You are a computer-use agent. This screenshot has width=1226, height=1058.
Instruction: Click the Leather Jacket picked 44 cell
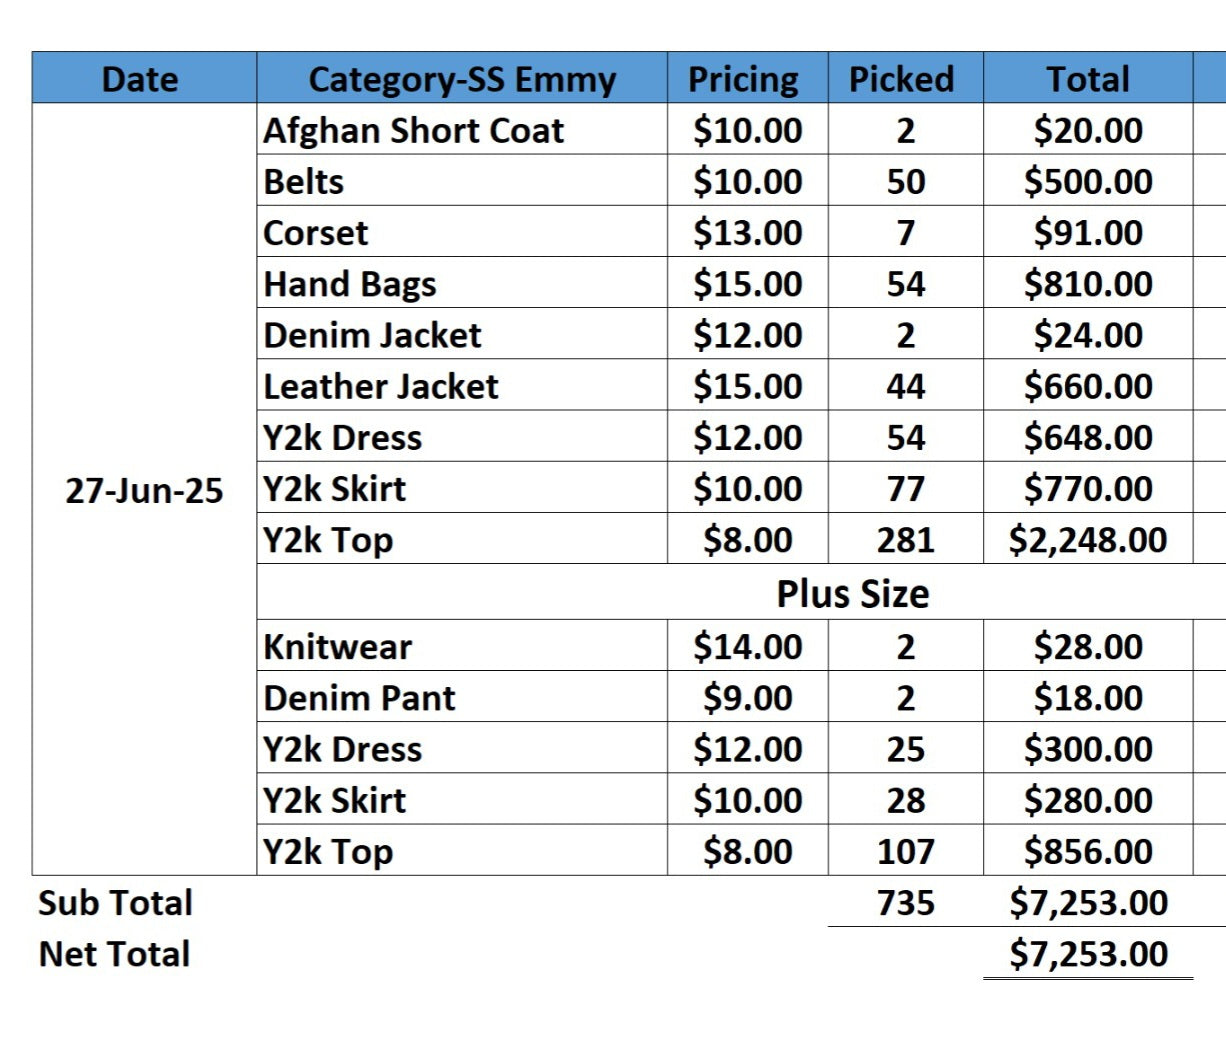[x=905, y=386]
